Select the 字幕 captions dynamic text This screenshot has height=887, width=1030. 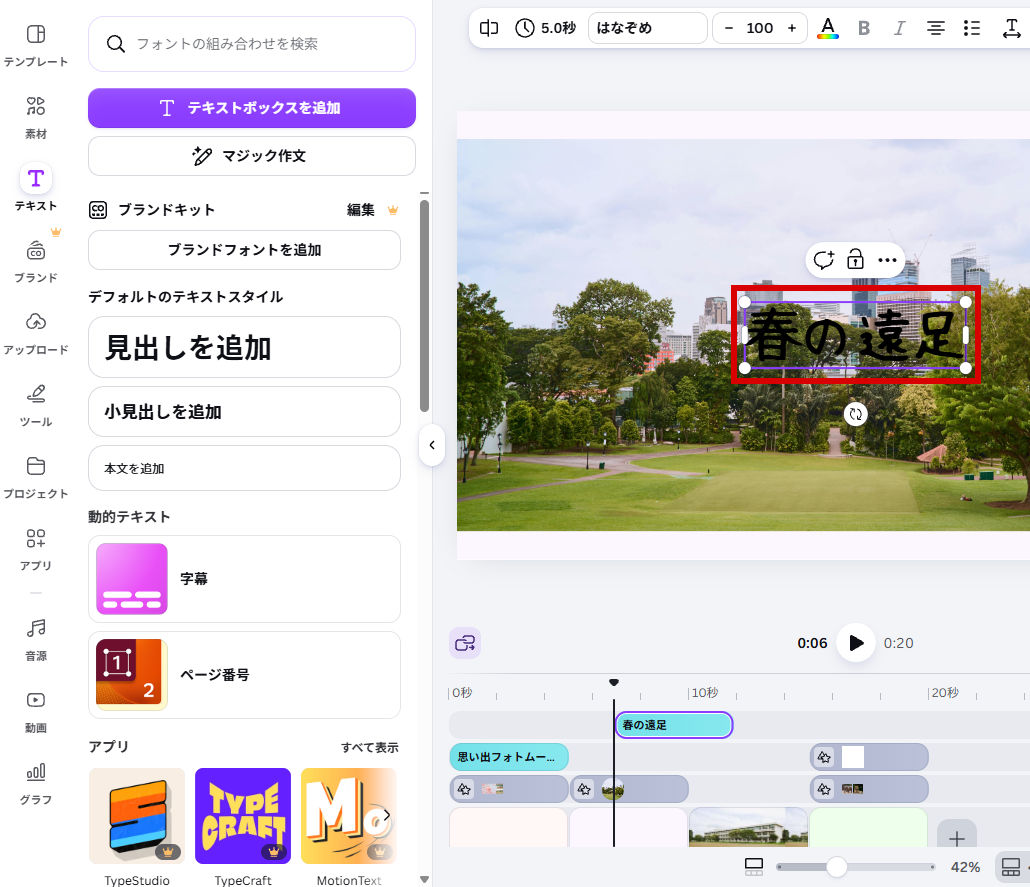coord(244,579)
